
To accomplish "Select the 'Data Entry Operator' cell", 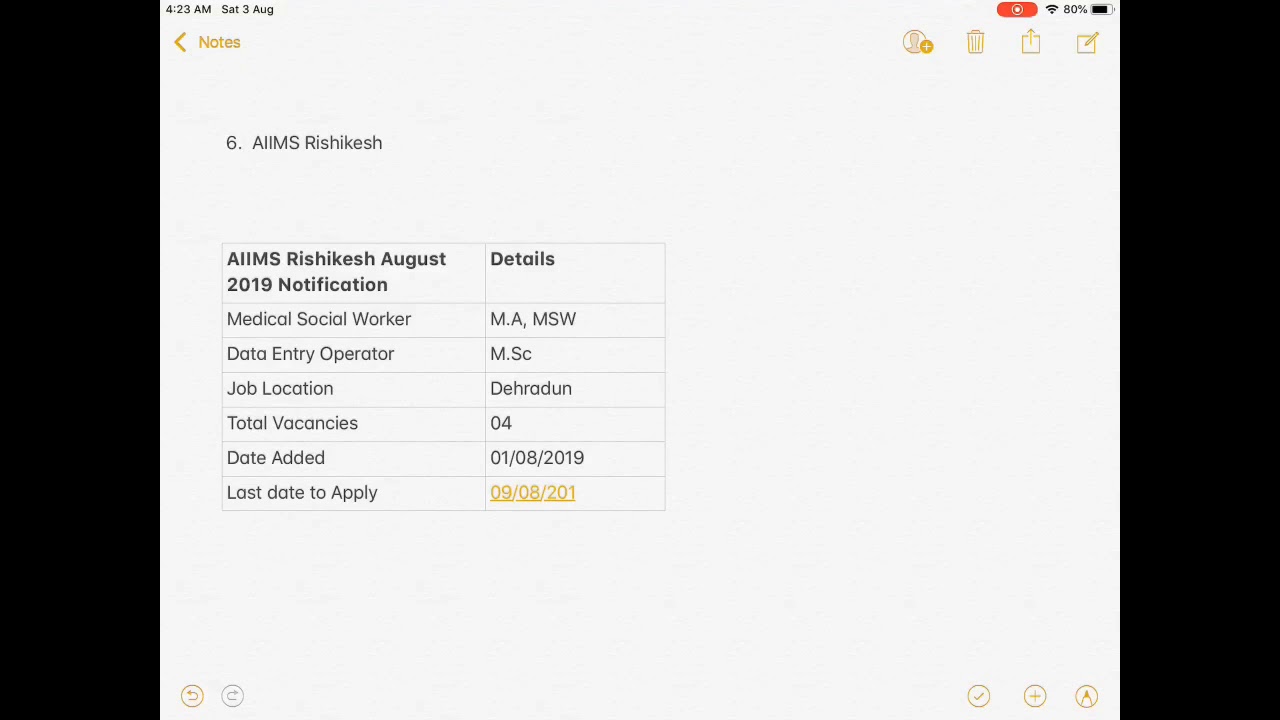I will (x=354, y=354).
